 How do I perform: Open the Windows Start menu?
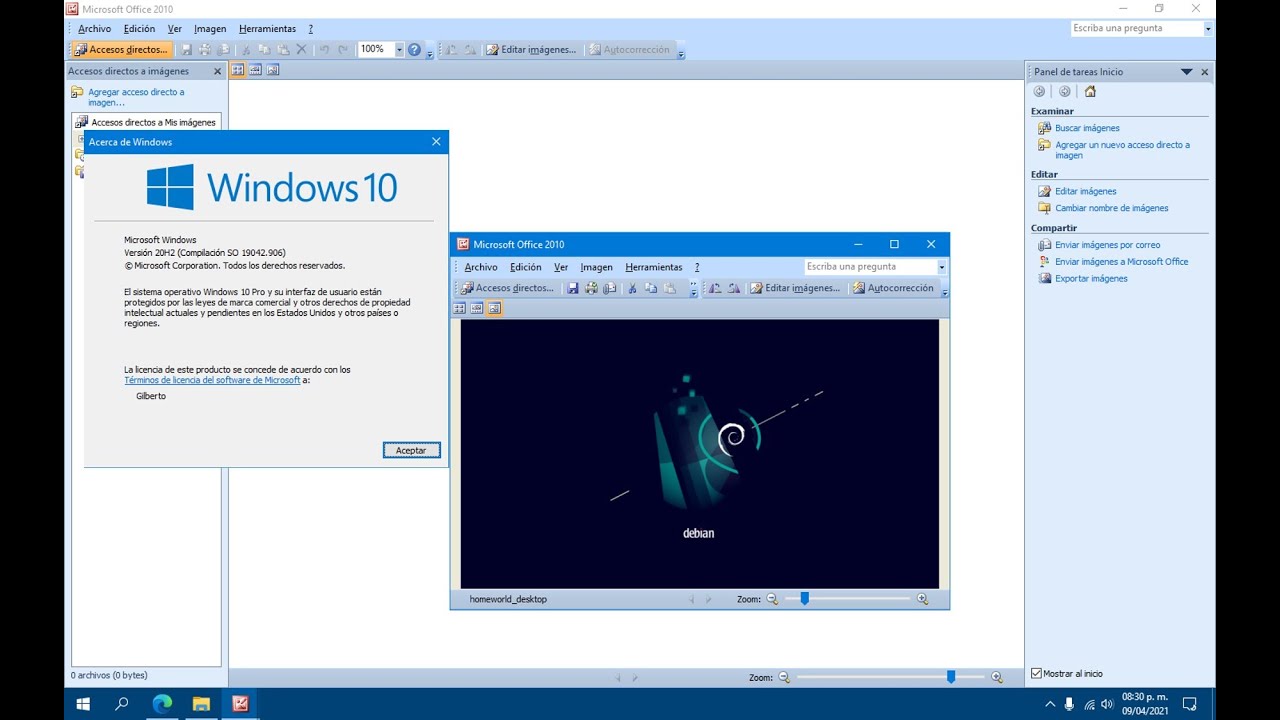pos(83,704)
